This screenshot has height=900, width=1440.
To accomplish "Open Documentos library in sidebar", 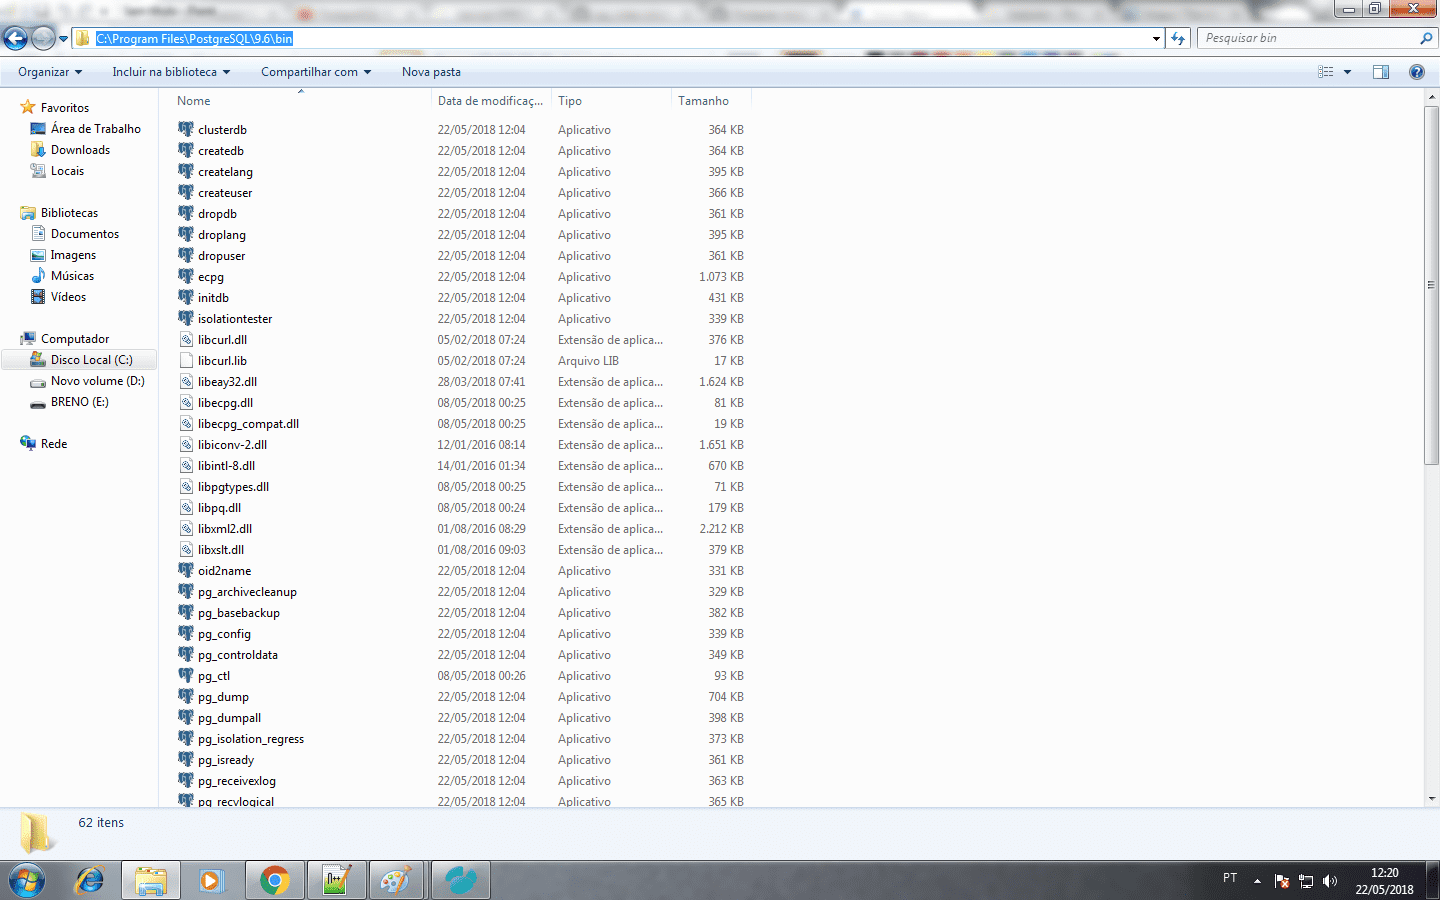I will (x=85, y=233).
